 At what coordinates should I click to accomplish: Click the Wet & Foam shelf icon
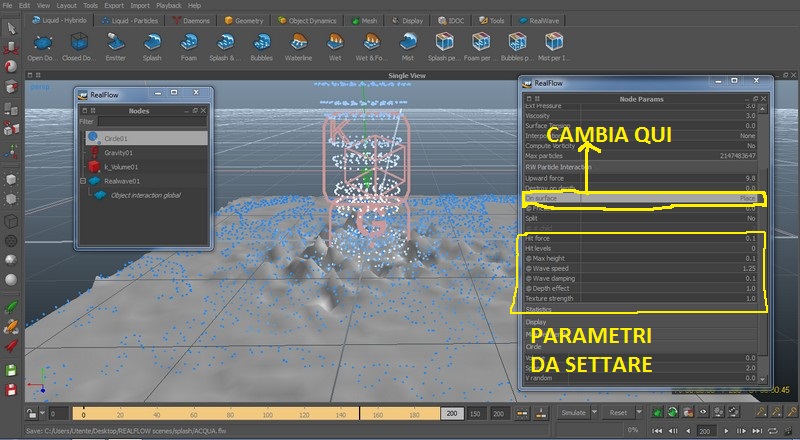tap(371, 42)
